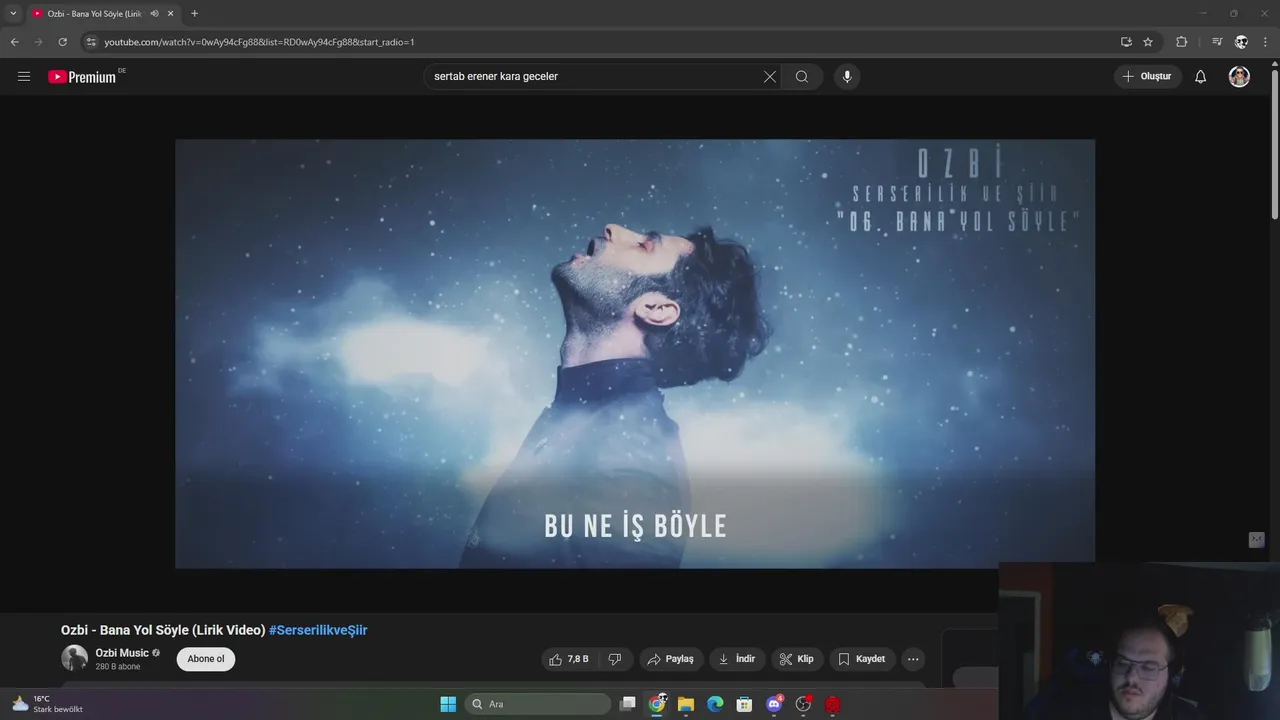Subscribe with the Abone ol button

click(206, 659)
